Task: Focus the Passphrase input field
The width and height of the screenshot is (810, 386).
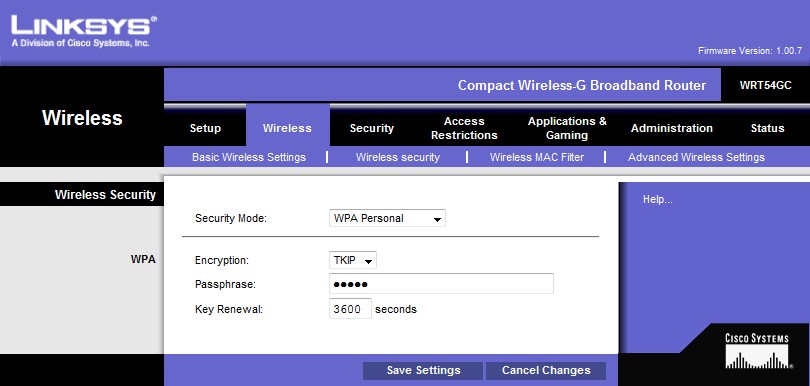Action: [x=441, y=284]
